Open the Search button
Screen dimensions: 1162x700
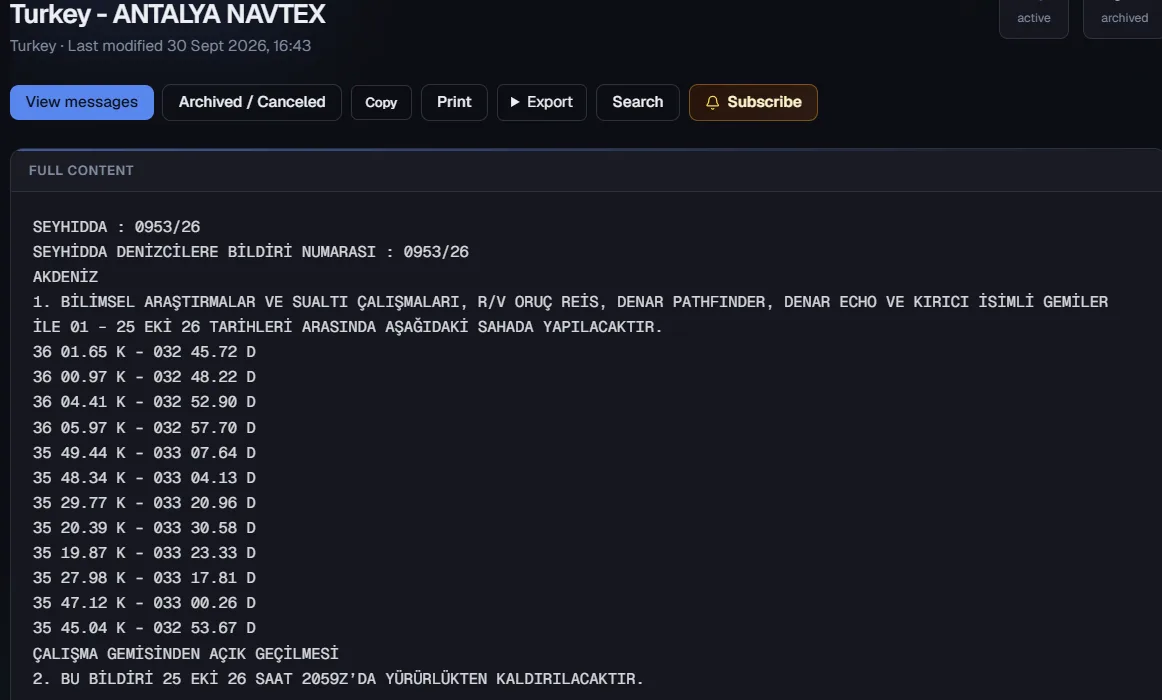click(x=637, y=102)
